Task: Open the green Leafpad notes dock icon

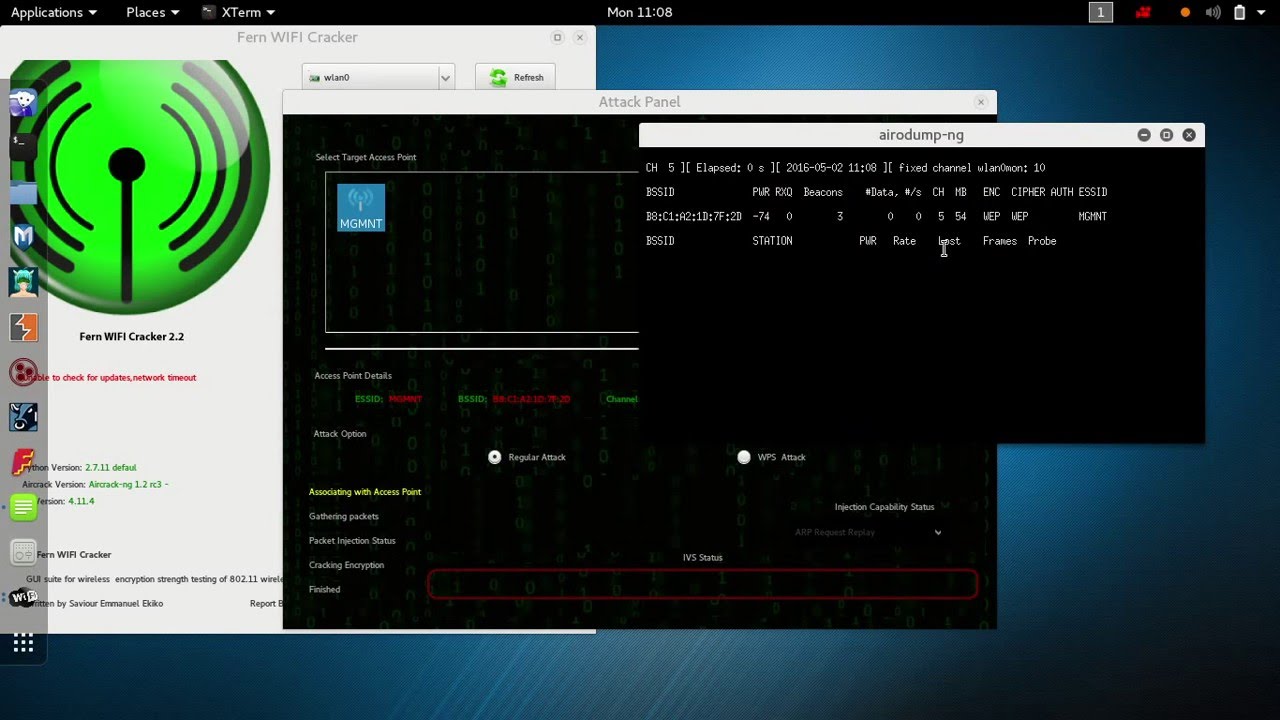Action: click(x=23, y=507)
